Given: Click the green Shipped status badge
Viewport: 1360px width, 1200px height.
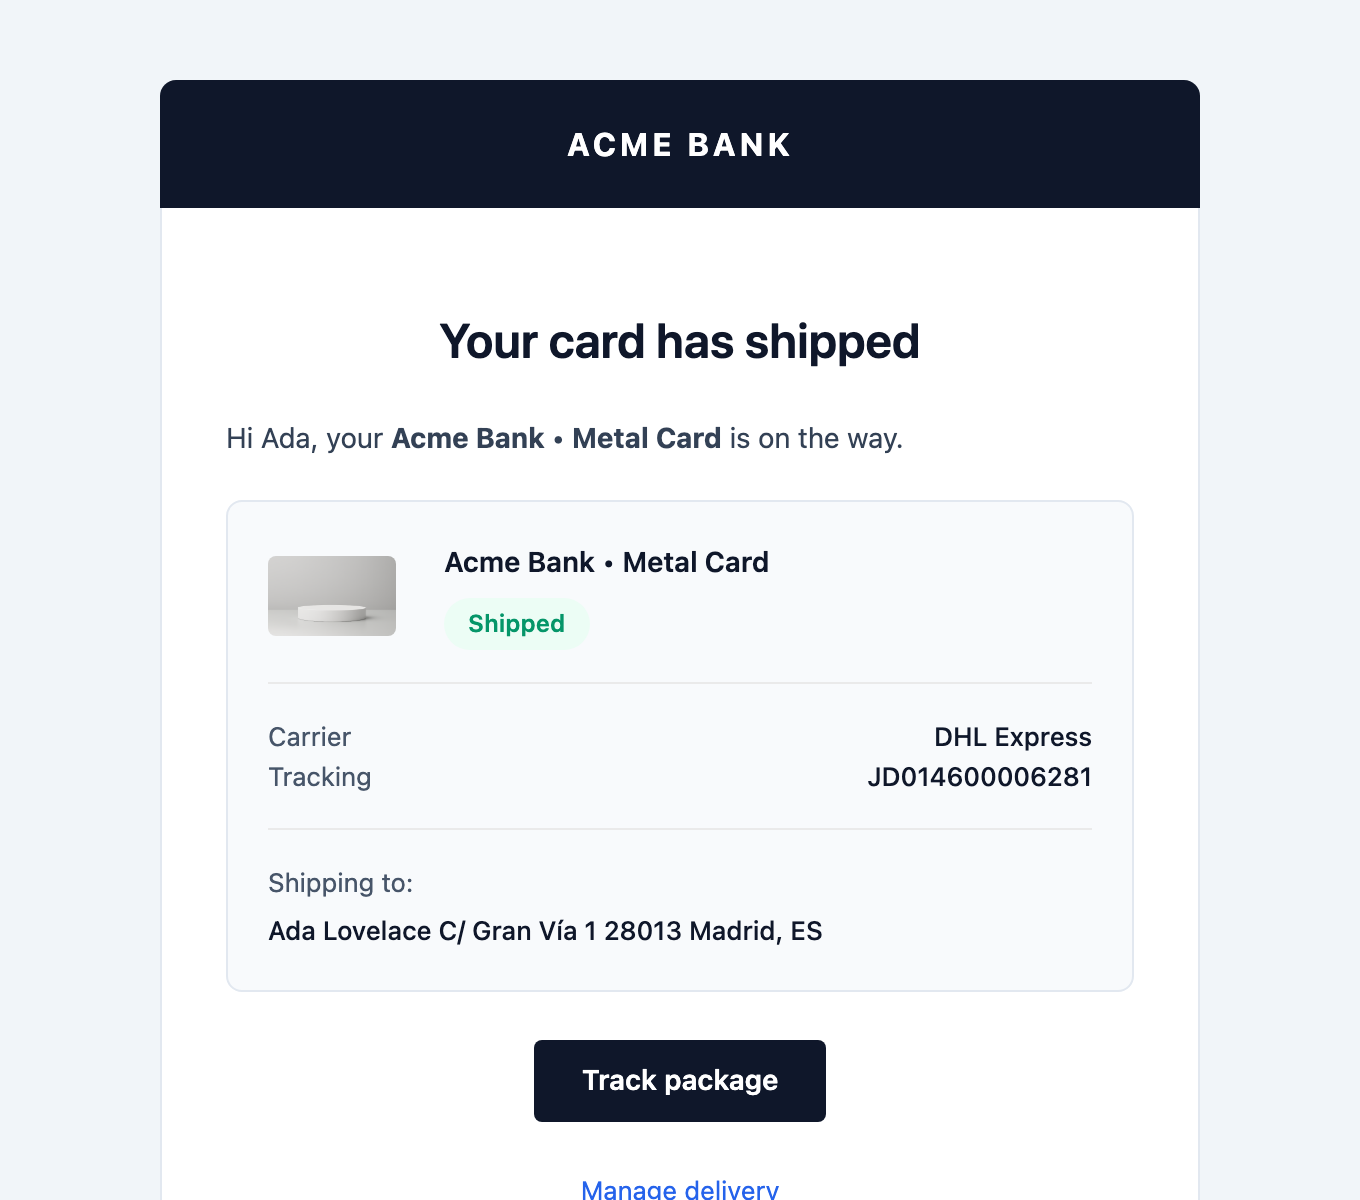Looking at the screenshot, I should (516, 623).
